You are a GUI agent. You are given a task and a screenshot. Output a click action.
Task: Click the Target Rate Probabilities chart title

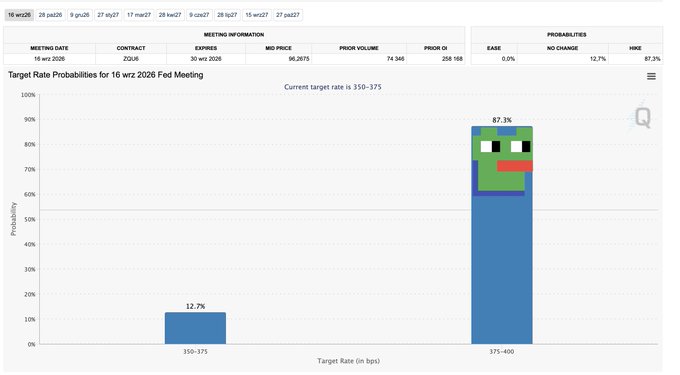point(105,75)
